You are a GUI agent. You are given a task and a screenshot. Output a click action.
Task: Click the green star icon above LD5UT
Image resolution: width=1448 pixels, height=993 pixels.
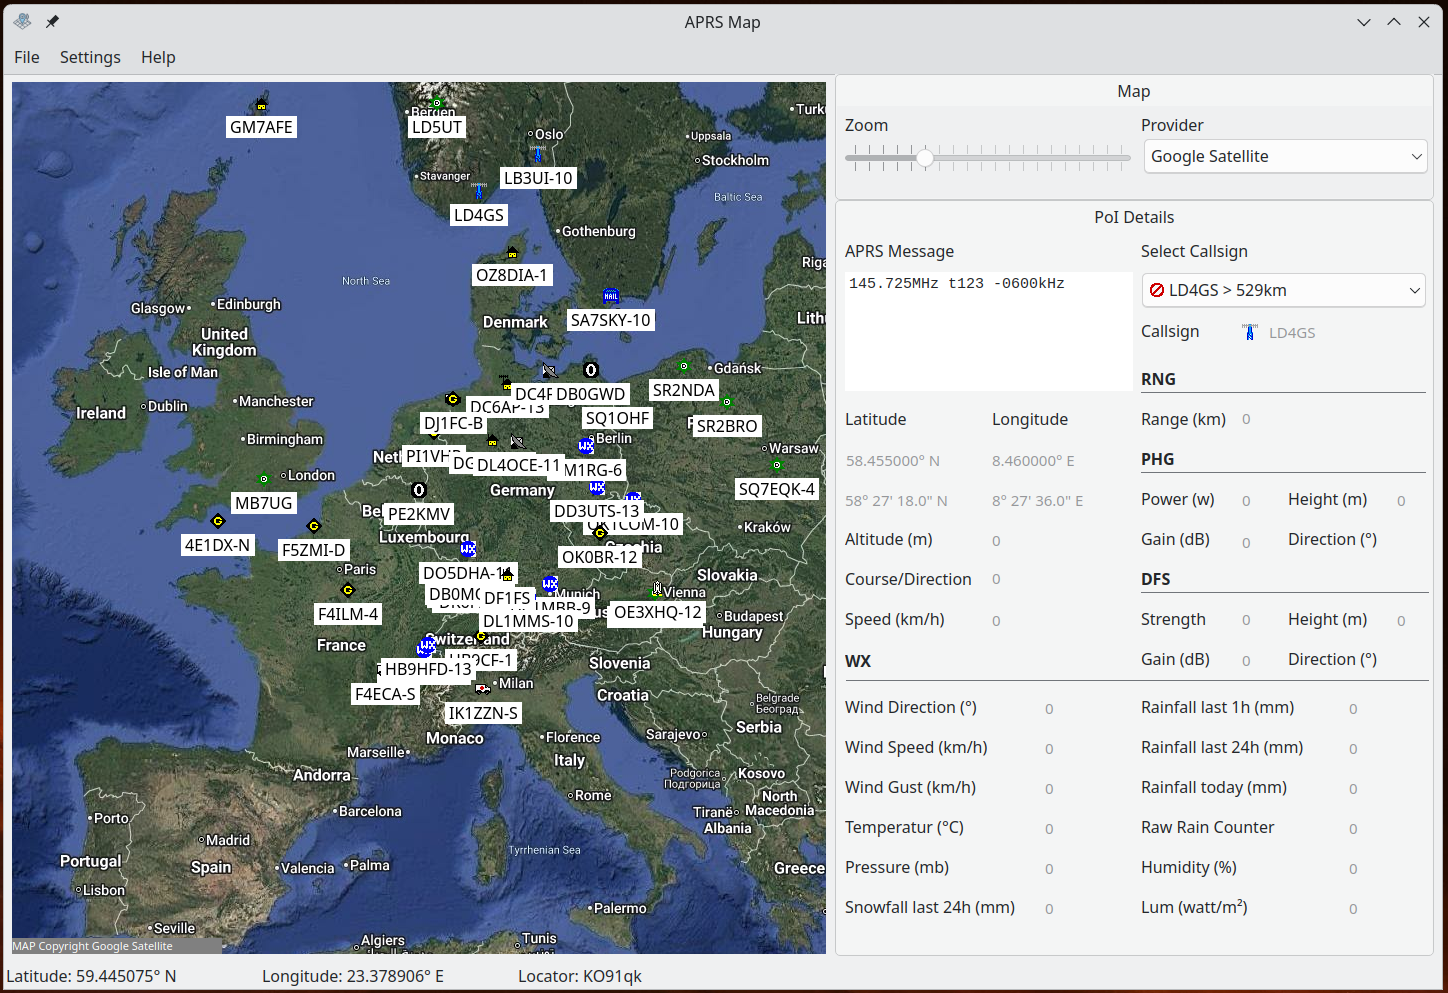pos(436,103)
